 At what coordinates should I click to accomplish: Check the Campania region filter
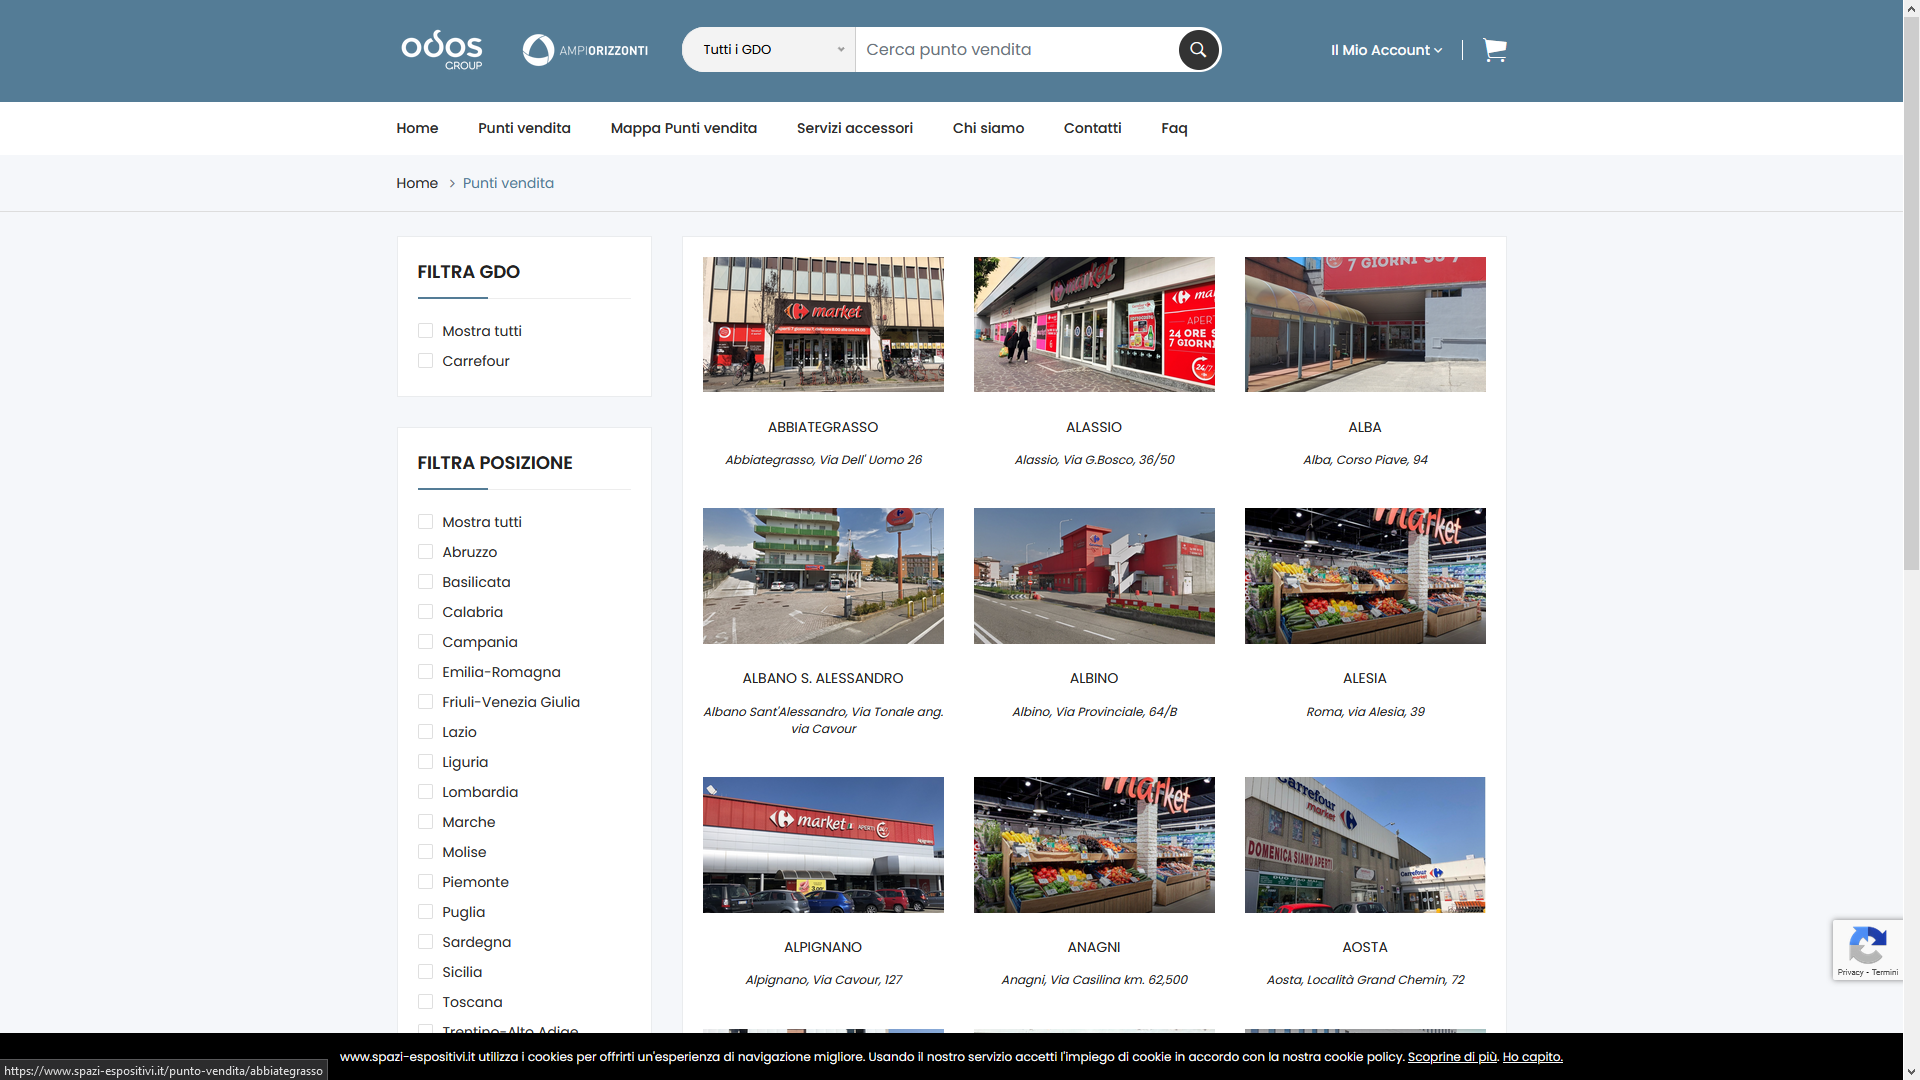pyautogui.click(x=425, y=642)
